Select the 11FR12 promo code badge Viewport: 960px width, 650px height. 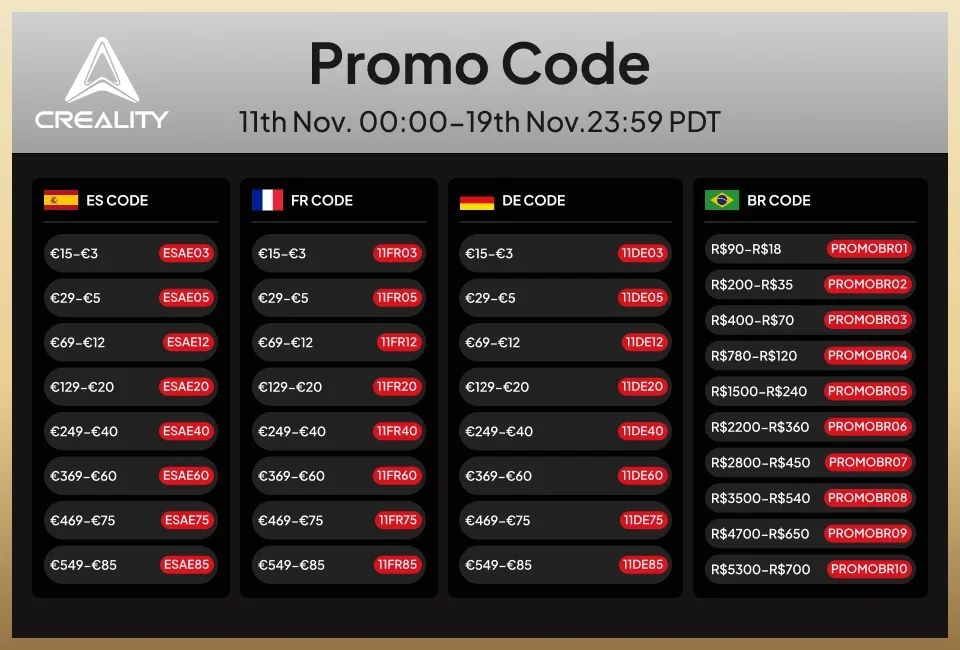coord(399,342)
